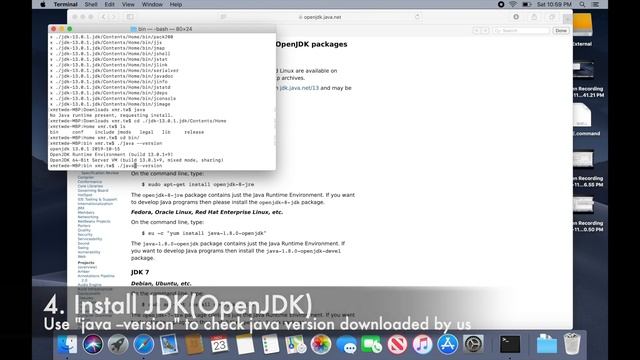Open System Preferences gear in dock
Screen dimensions: 640x360
click(473, 344)
